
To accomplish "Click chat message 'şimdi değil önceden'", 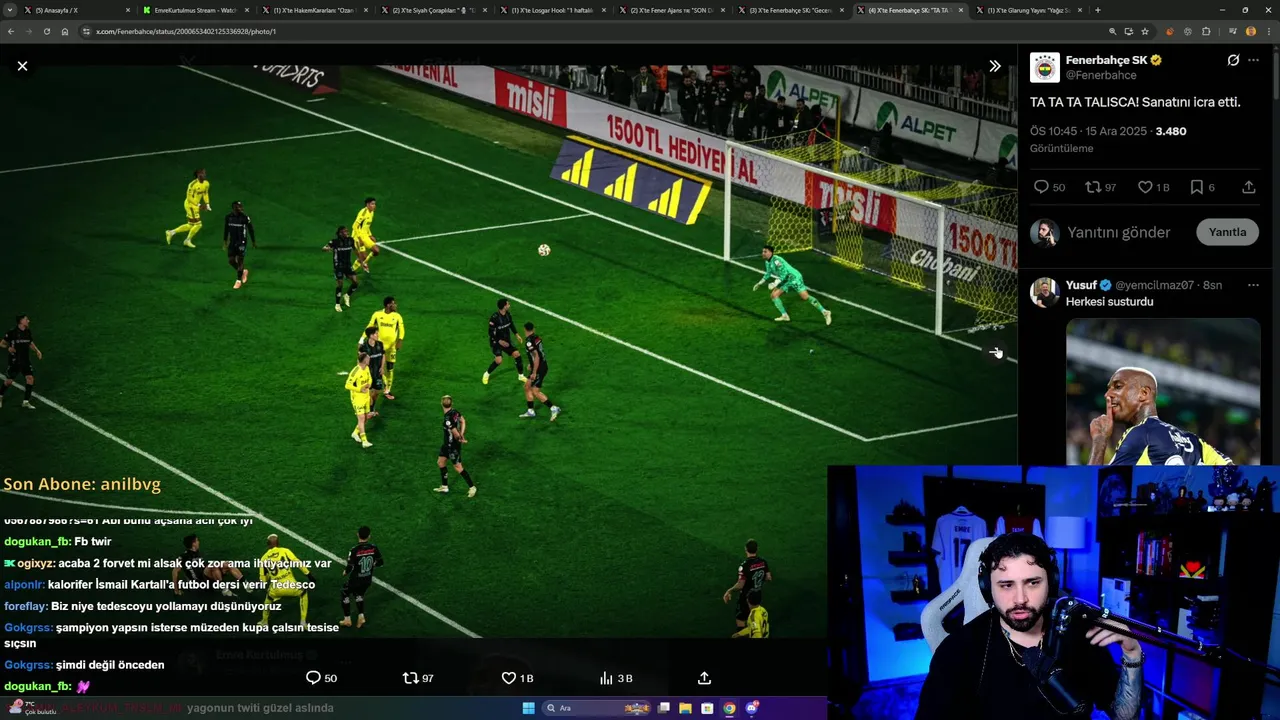I will (x=110, y=665).
